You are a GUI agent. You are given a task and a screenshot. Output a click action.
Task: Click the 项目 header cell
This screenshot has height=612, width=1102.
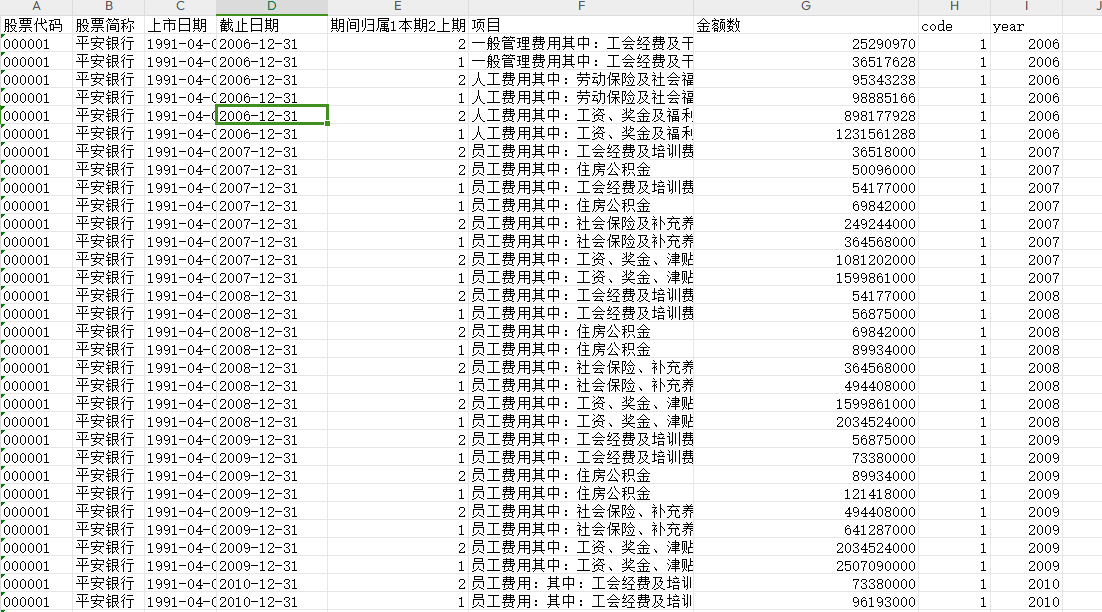pos(580,26)
